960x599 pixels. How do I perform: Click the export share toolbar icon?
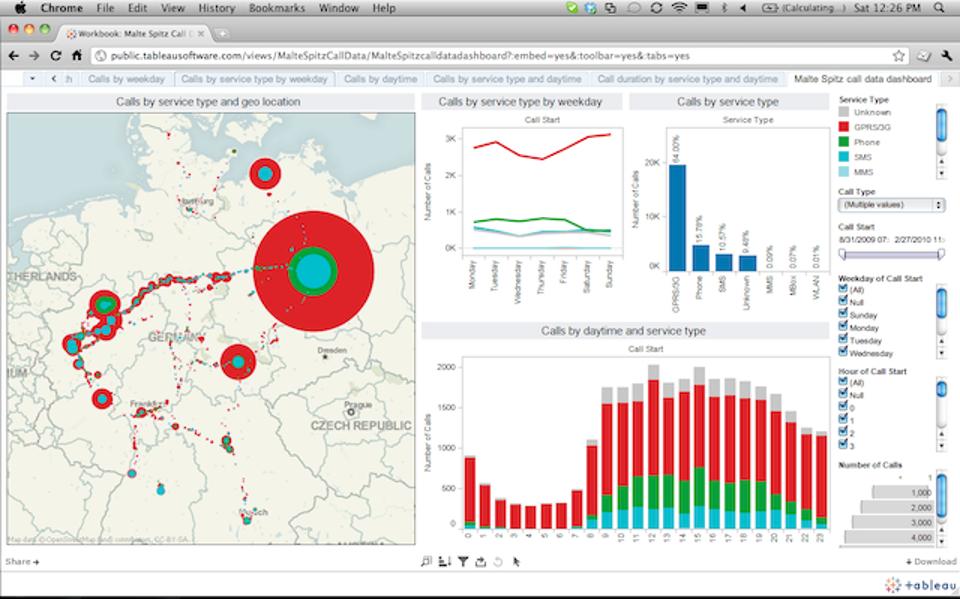pyautogui.click(x=481, y=561)
